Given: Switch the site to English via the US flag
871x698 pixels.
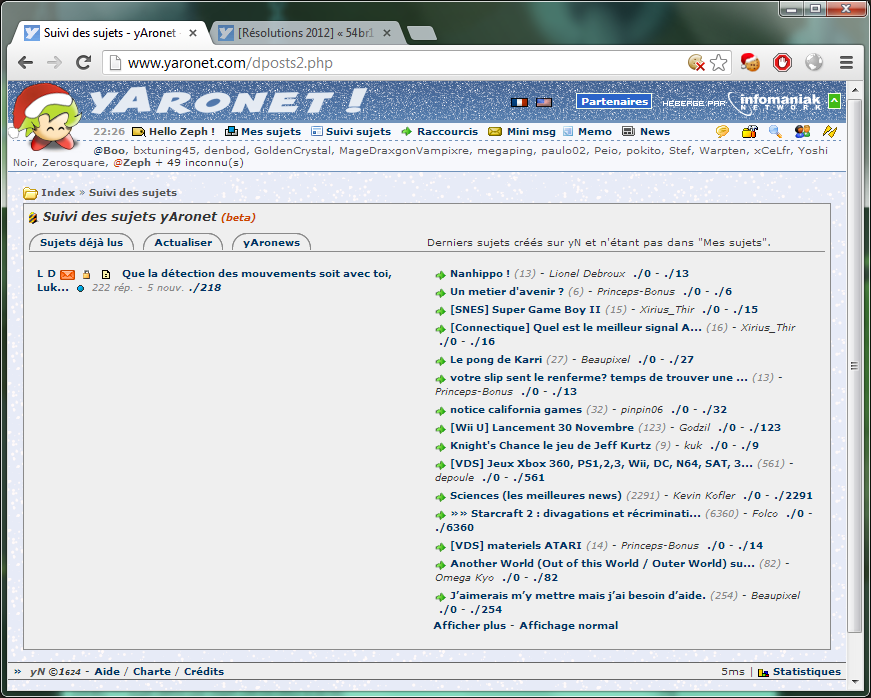Looking at the screenshot, I should 543,102.
